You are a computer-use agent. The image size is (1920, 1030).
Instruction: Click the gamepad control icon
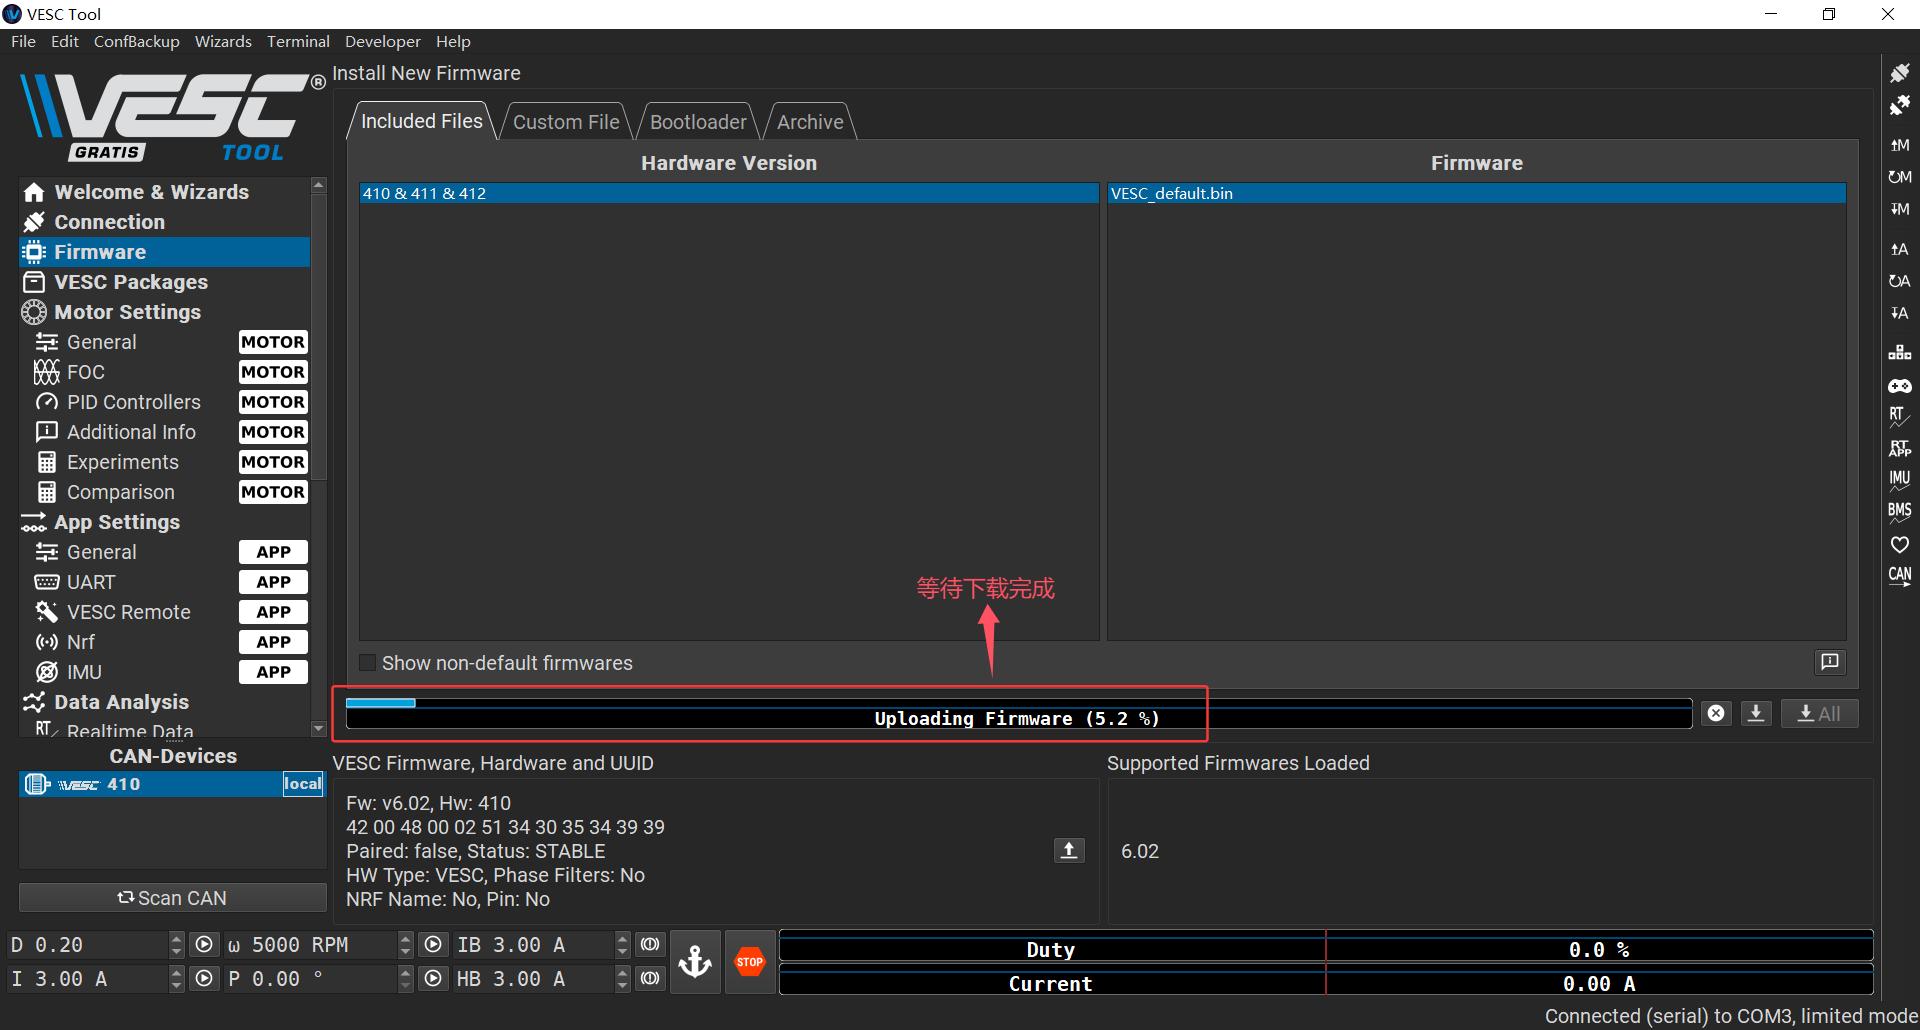(1899, 385)
